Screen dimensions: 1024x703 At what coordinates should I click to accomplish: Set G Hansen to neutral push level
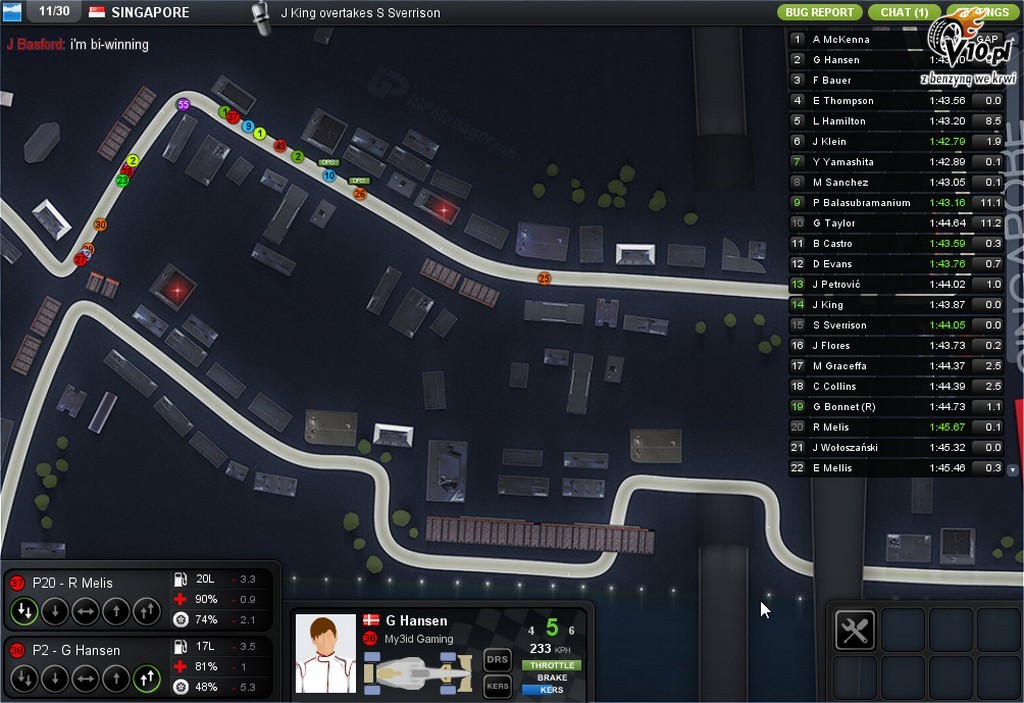86,678
